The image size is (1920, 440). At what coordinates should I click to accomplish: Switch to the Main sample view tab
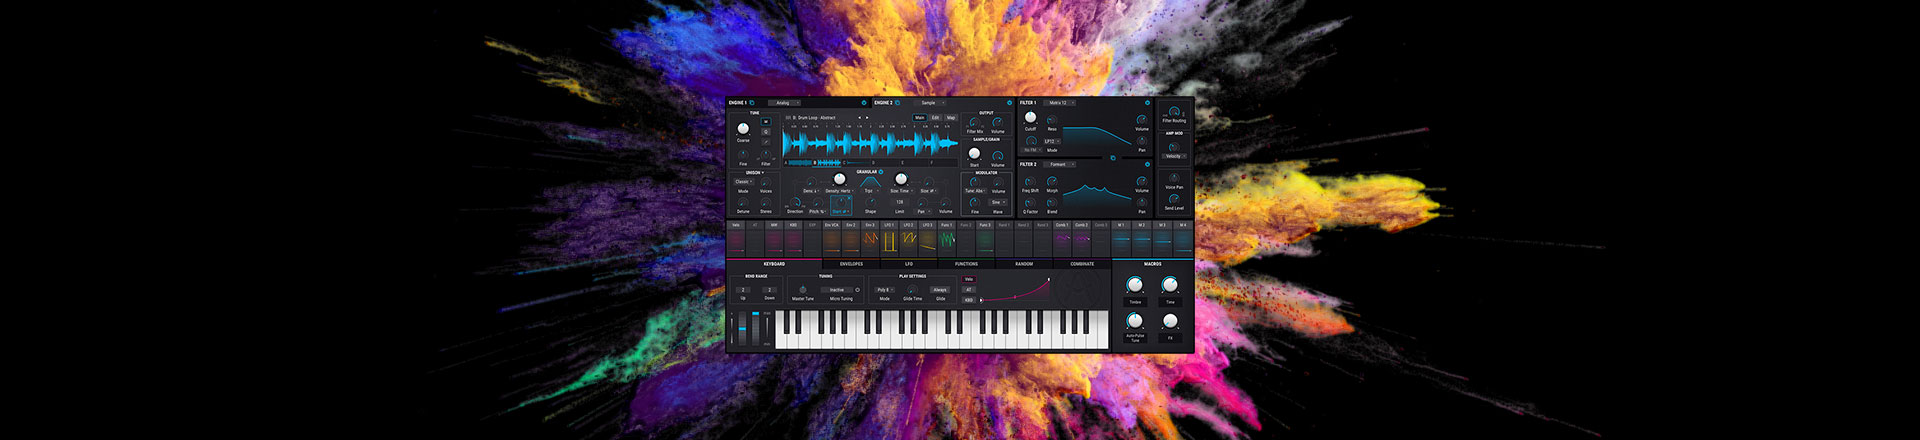(x=920, y=117)
